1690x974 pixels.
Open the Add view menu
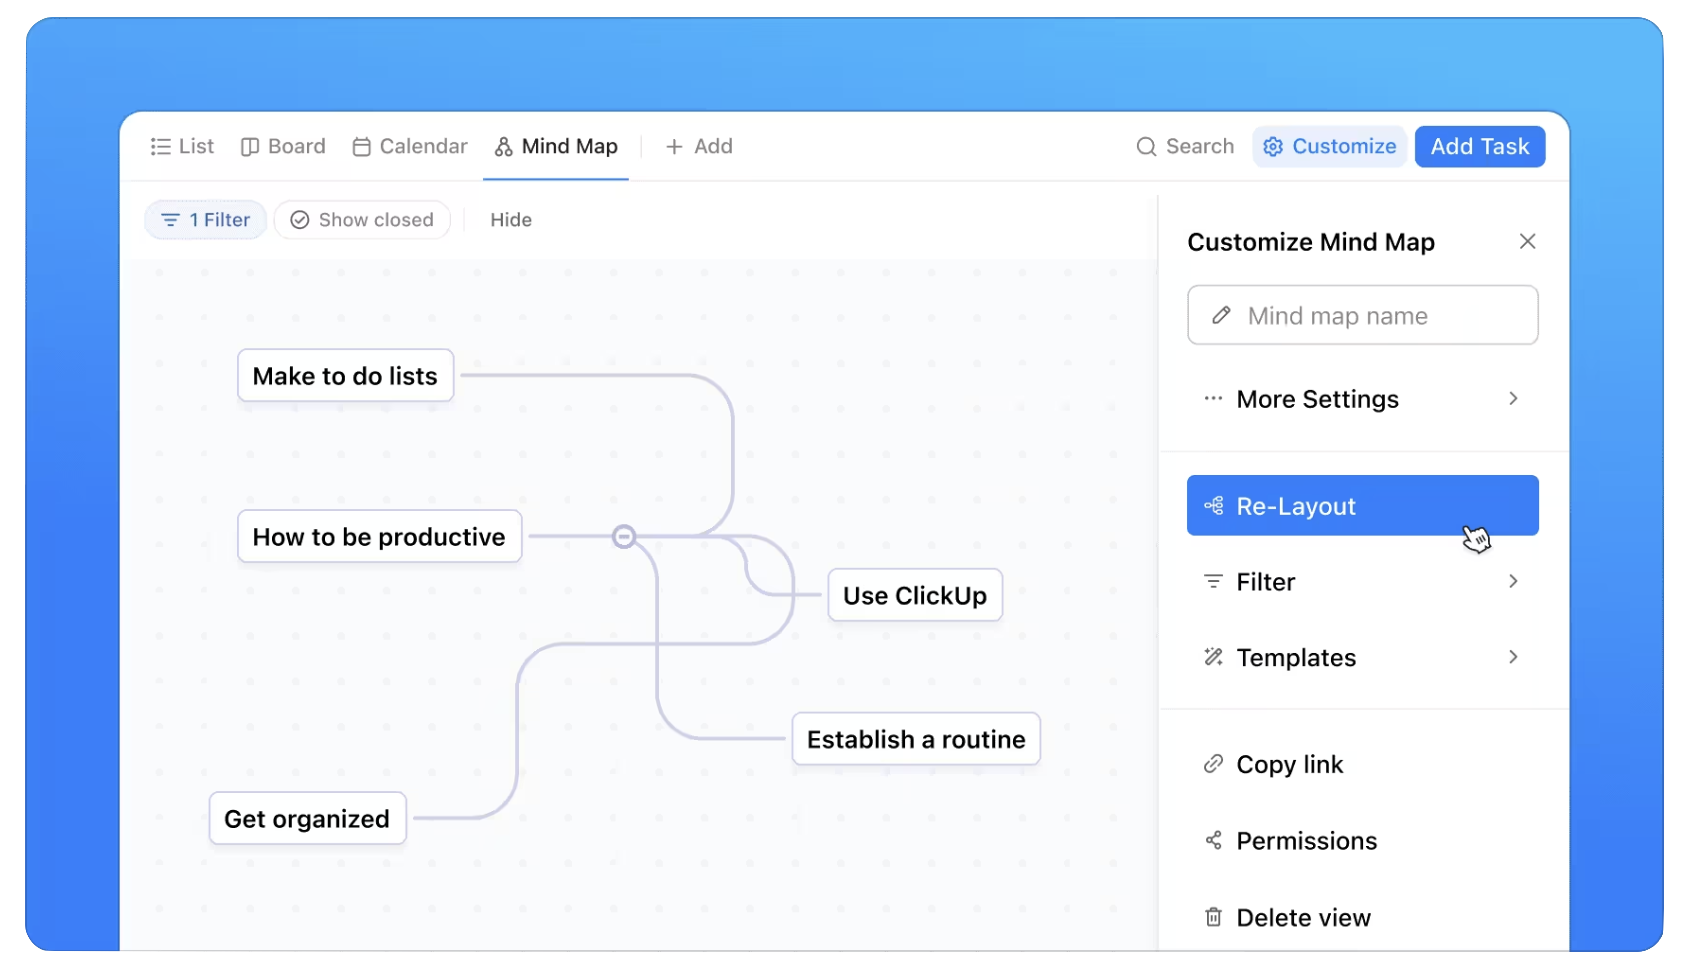(x=699, y=146)
